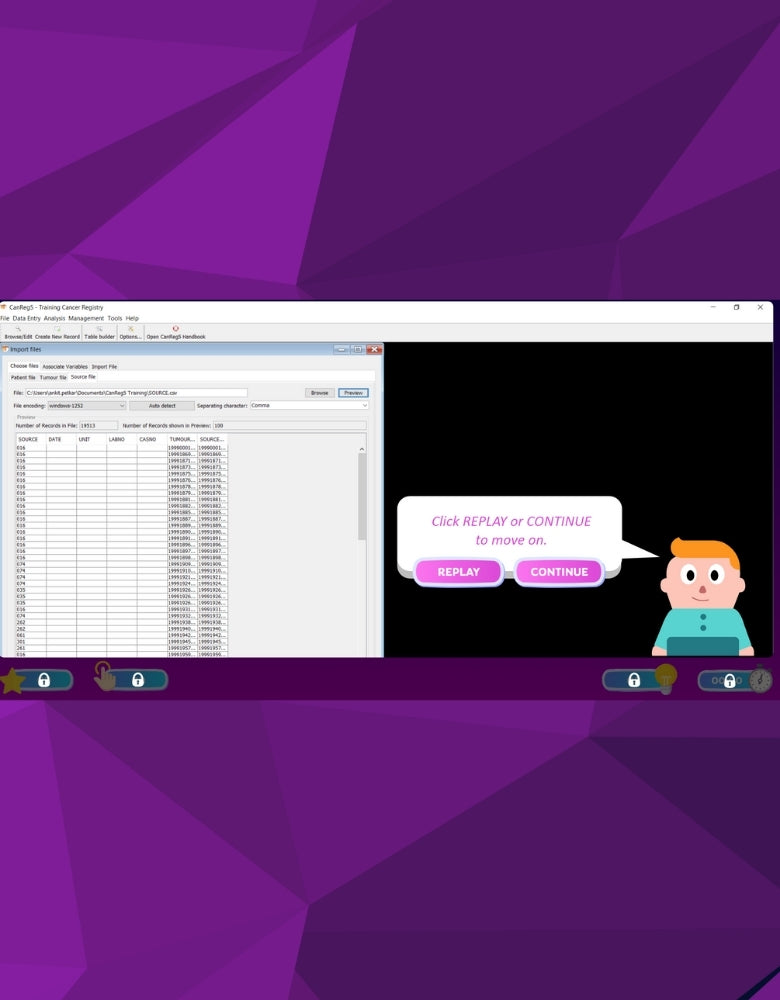
Task: Open the Analysis menu
Action: pos(54,318)
